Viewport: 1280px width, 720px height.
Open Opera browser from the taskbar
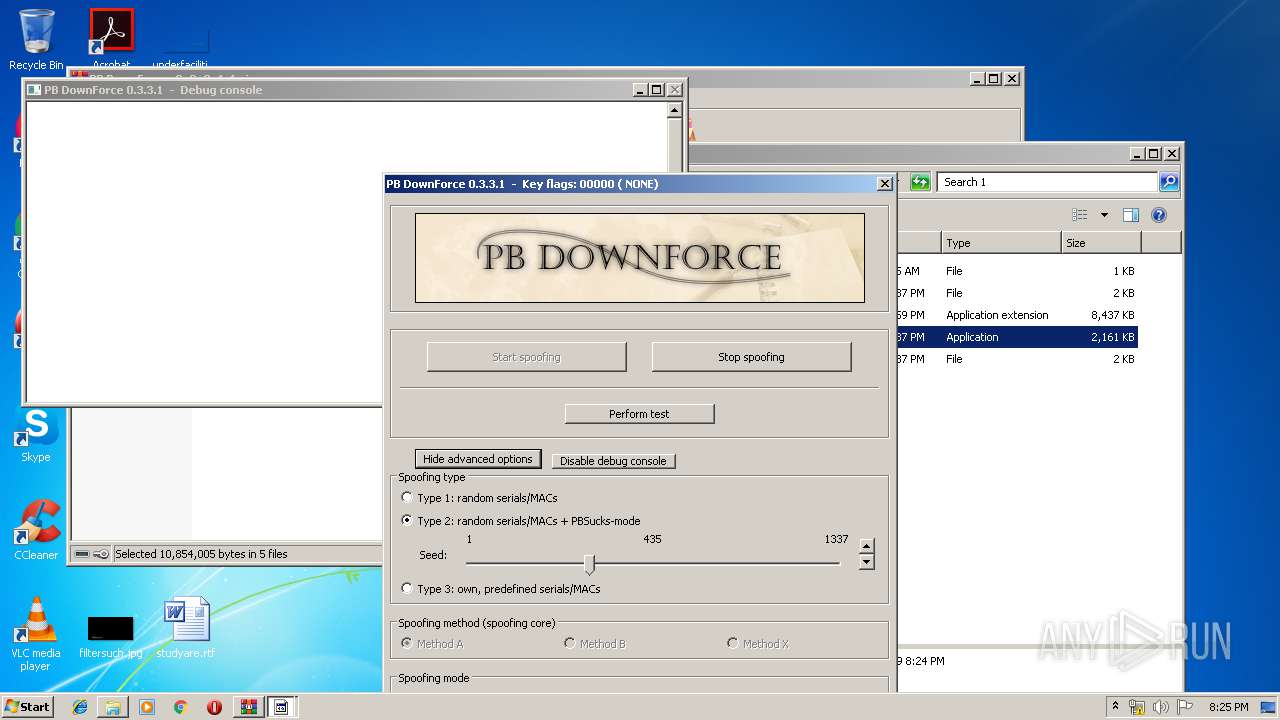tap(214, 707)
